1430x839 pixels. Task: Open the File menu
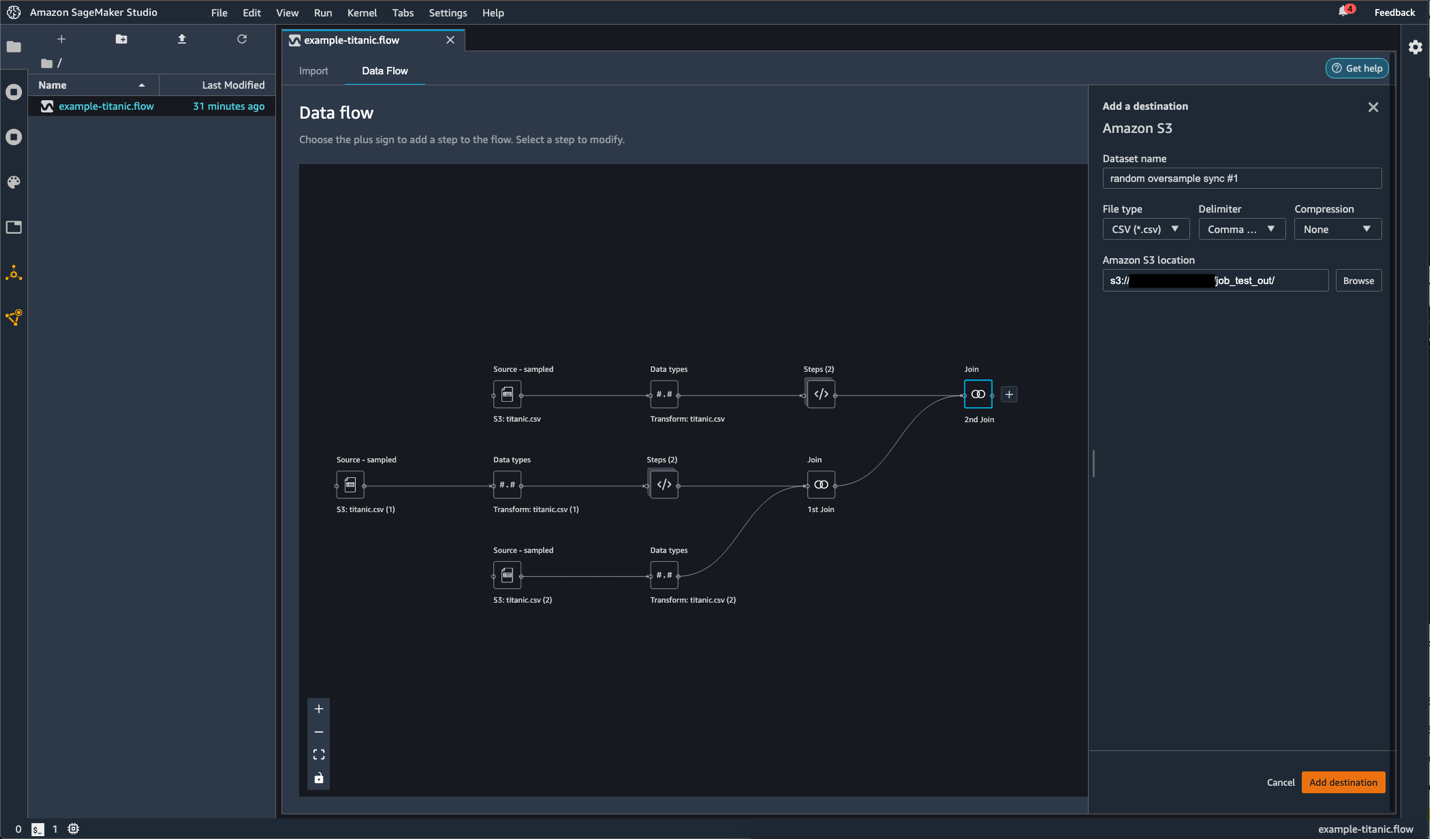219,13
